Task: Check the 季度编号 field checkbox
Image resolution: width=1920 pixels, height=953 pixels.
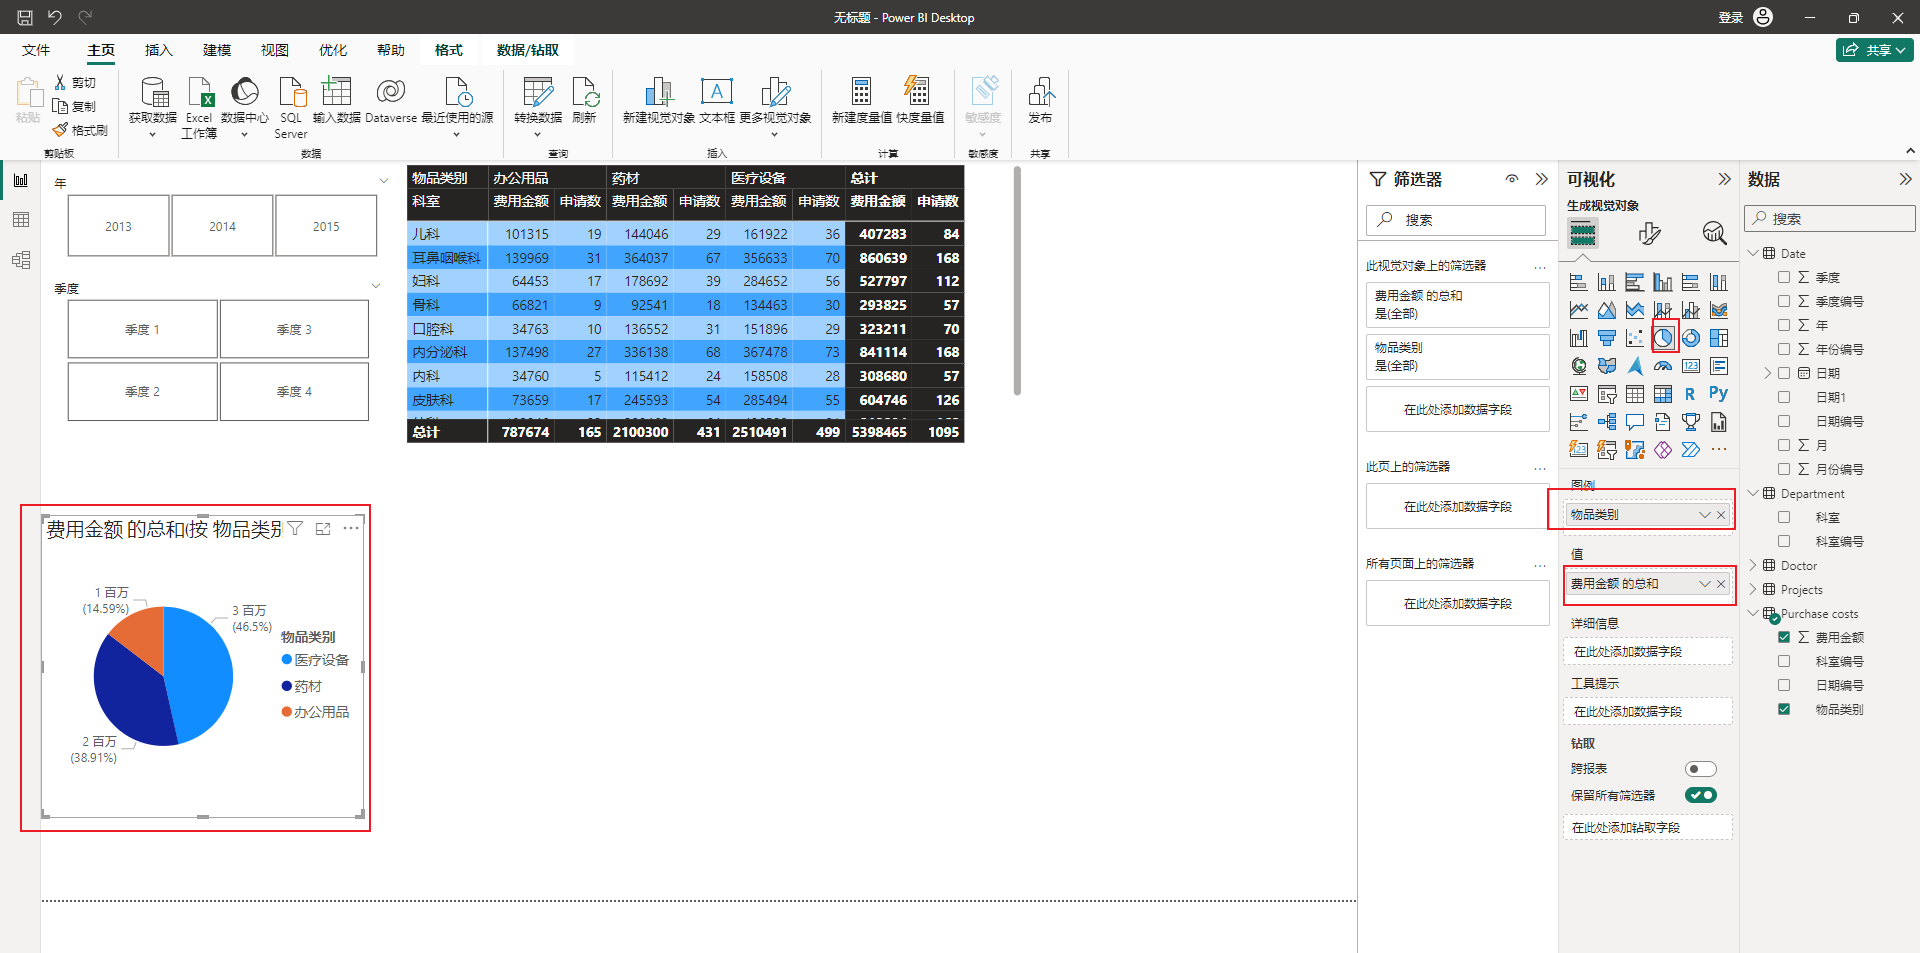Action: (x=1784, y=301)
